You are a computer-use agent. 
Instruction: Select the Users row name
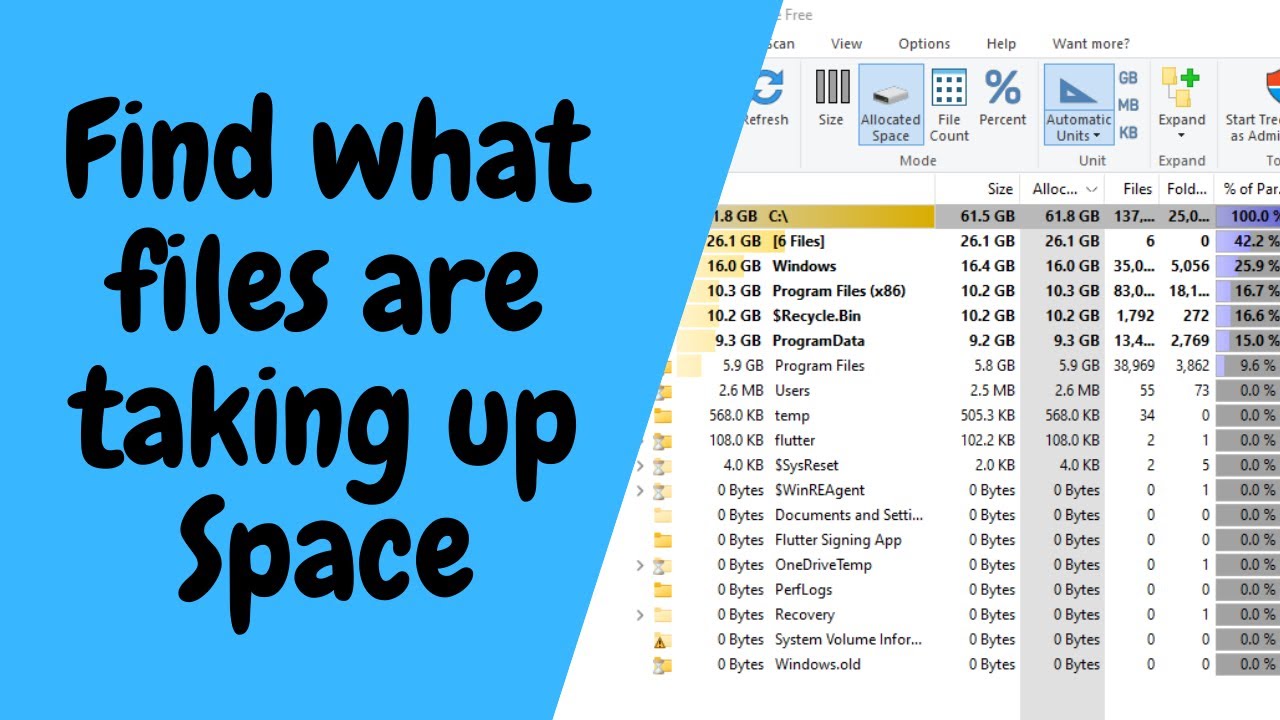click(792, 391)
